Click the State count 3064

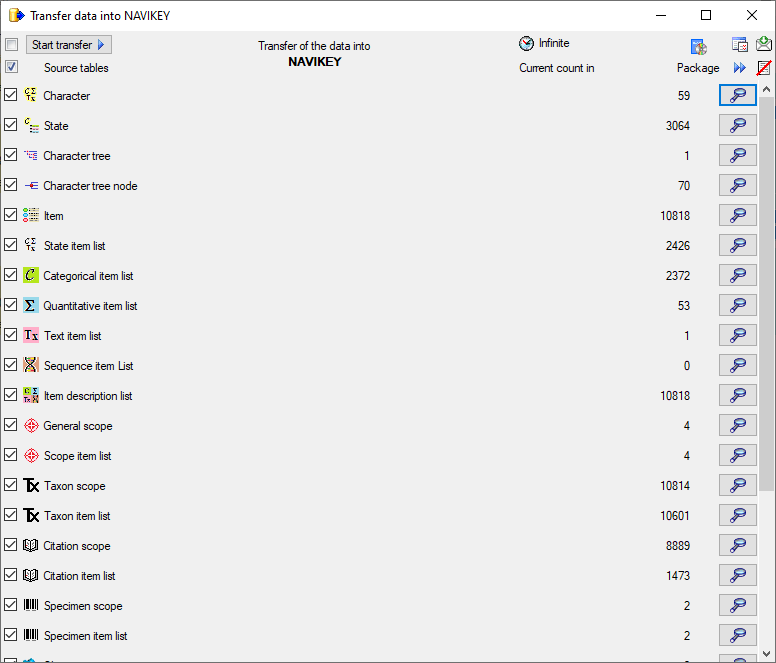coord(678,126)
